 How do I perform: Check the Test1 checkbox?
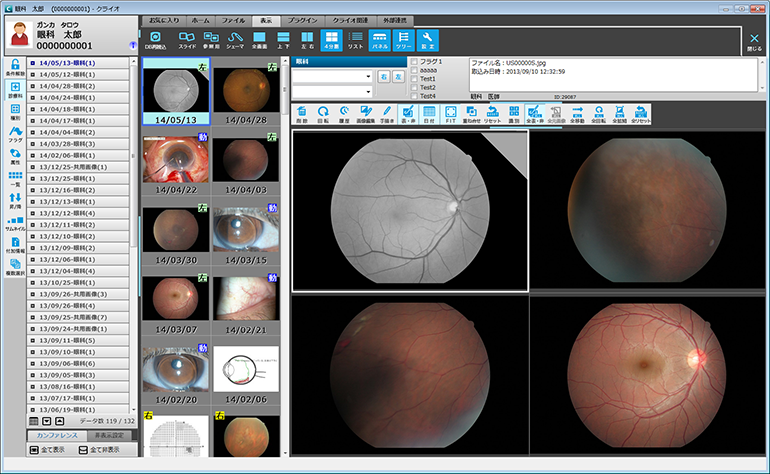(414, 79)
